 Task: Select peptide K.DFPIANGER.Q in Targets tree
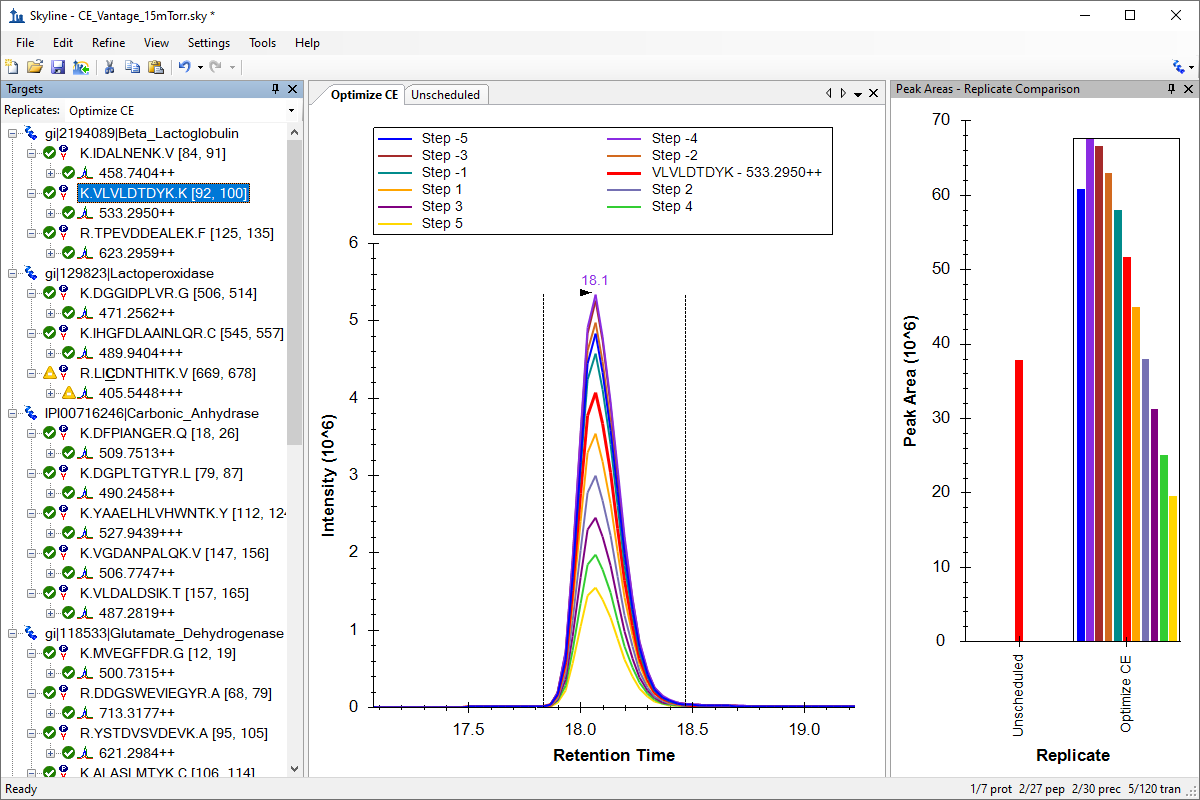click(x=133, y=433)
